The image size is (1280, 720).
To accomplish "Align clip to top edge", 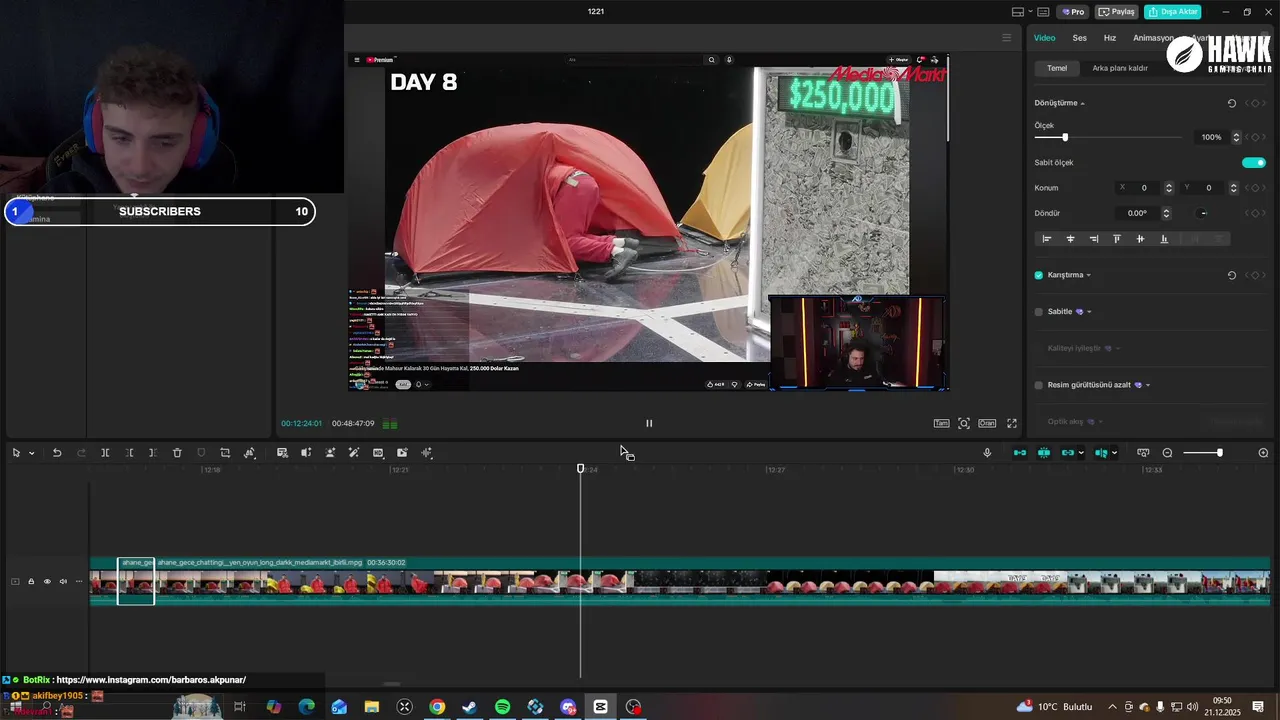I will (1117, 239).
